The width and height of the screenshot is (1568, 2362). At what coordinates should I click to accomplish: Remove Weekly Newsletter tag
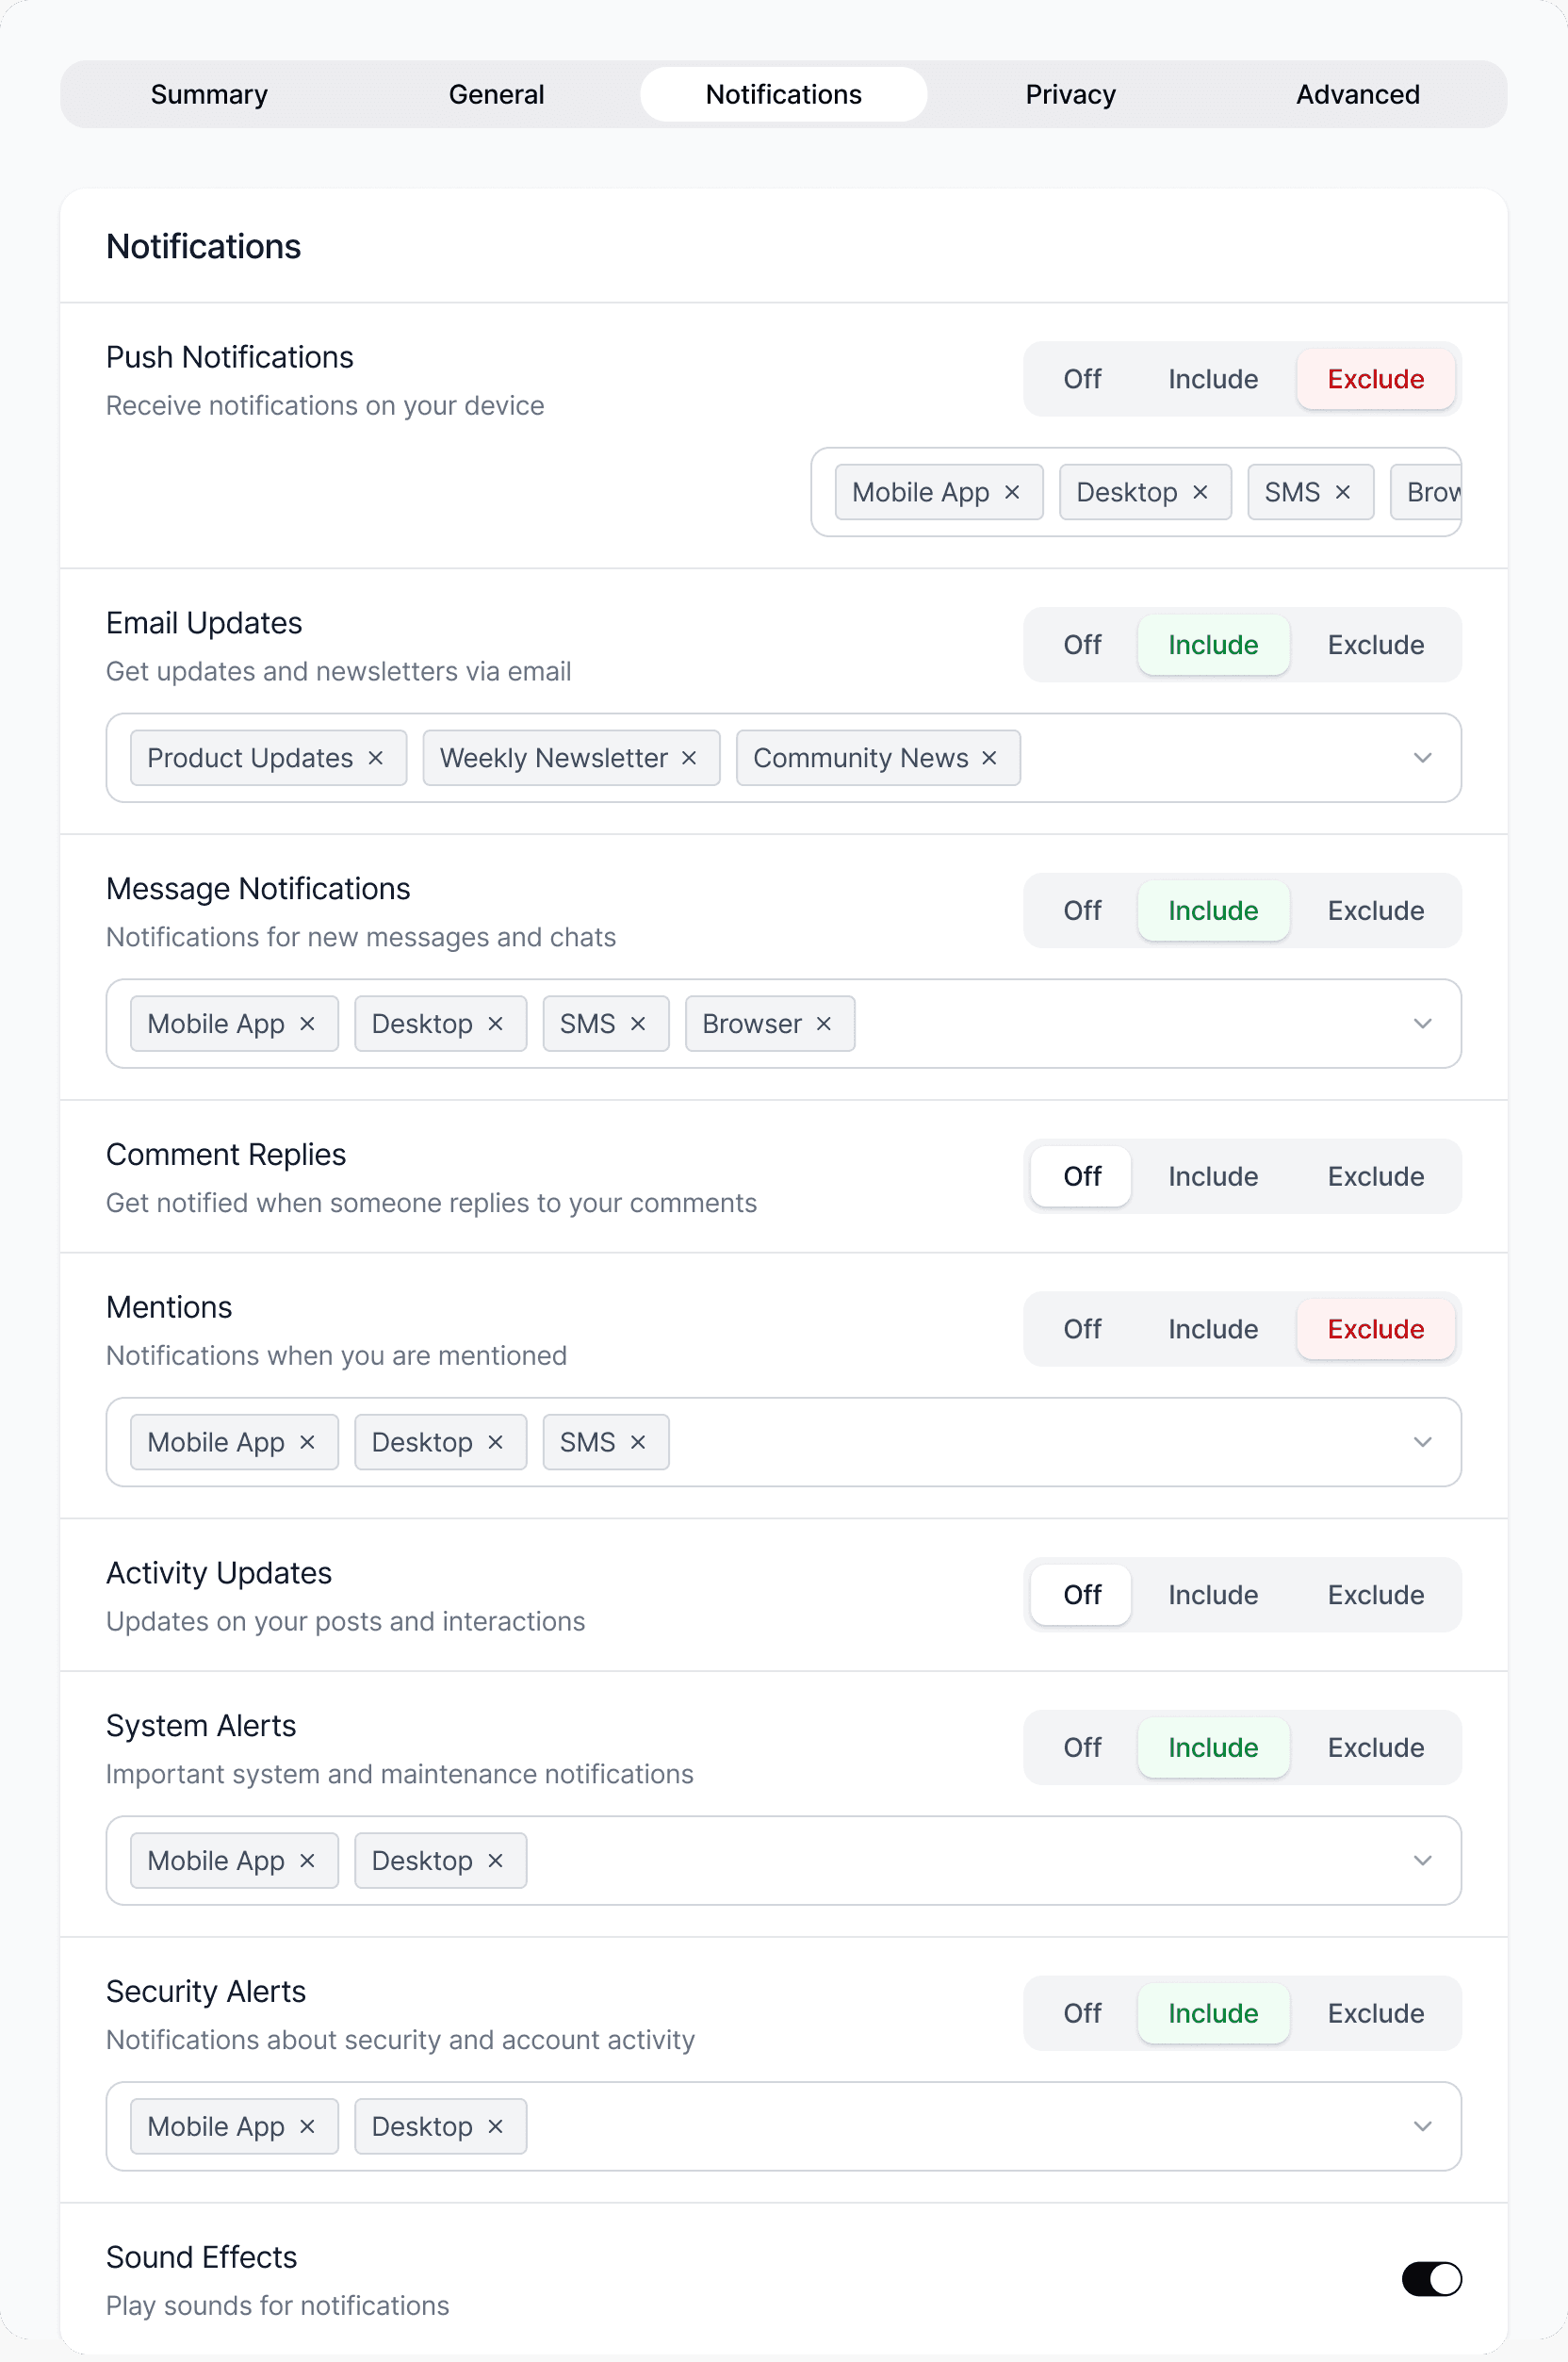[689, 758]
